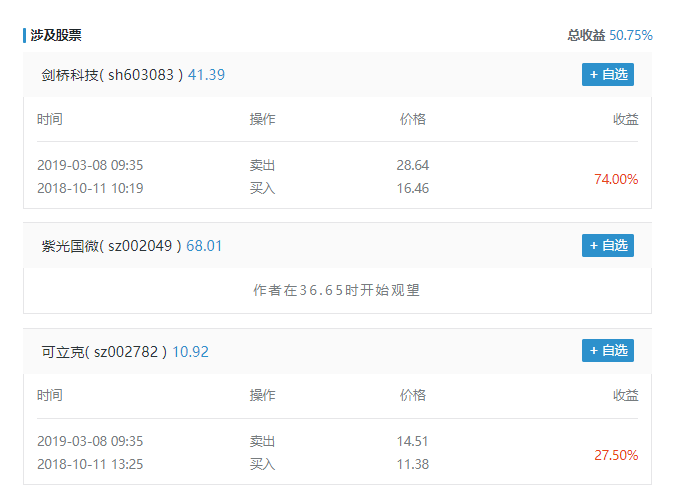This screenshot has height=497, width=679.
Task: Click the 操作 column header in 剑桥科技 table
Action: point(262,119)
